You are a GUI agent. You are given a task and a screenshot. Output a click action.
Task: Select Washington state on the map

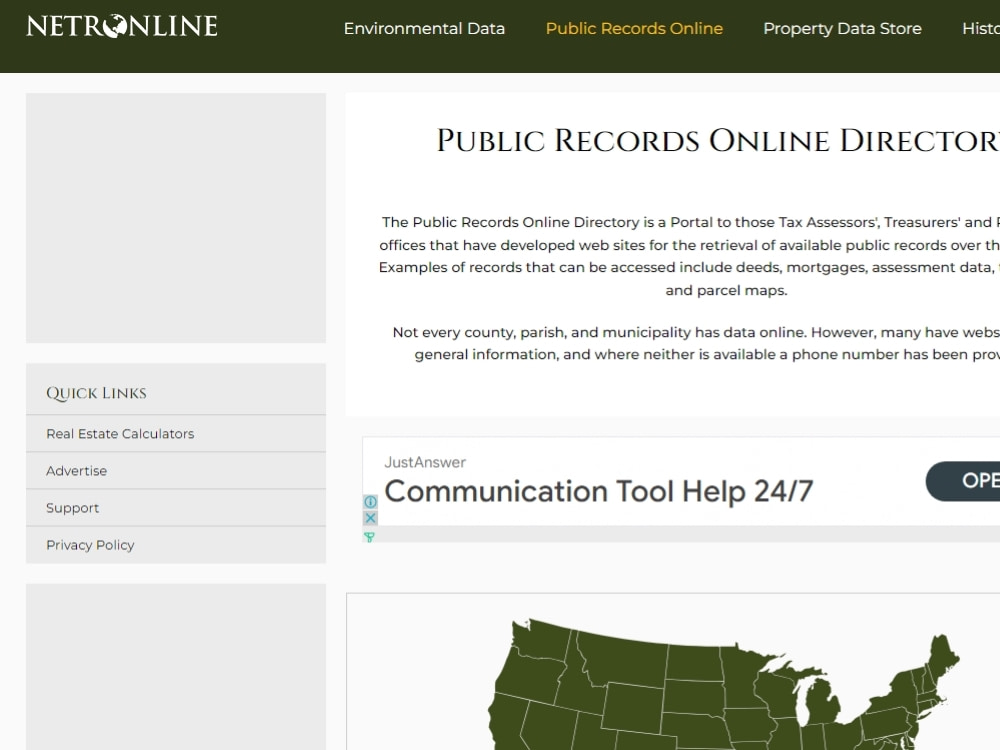coord(542,640)
